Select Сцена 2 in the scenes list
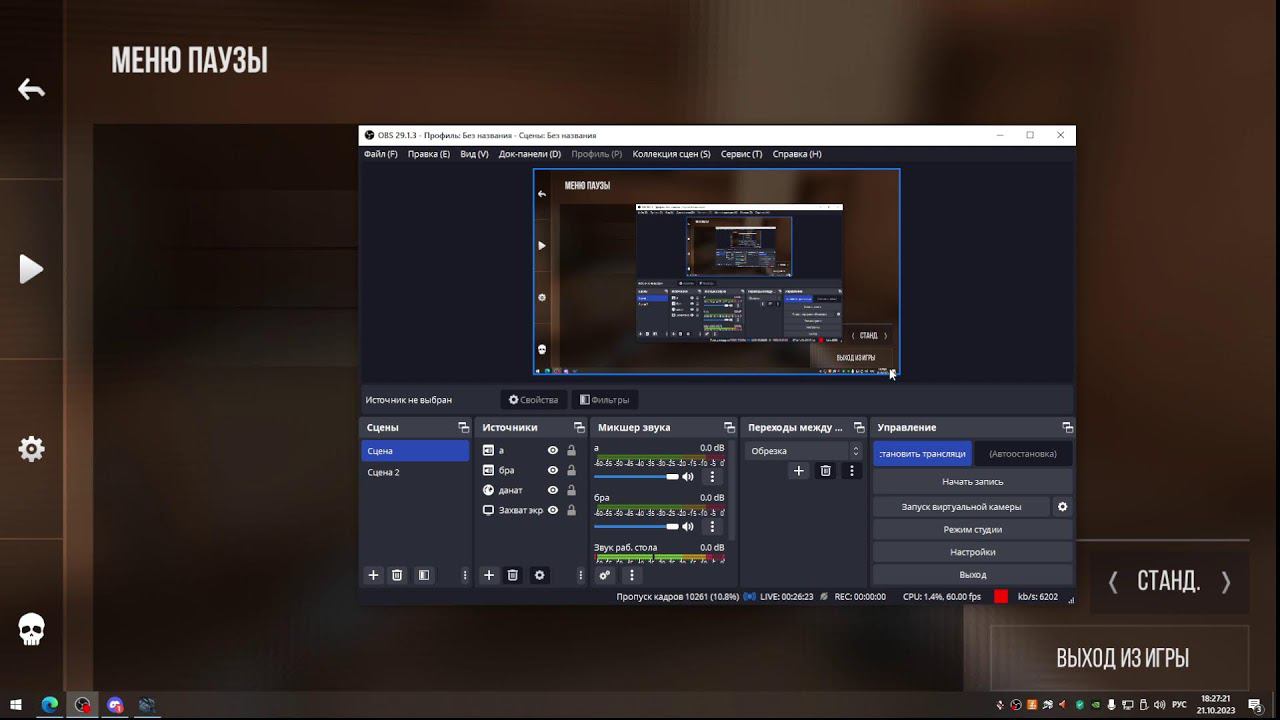Viewport: 1280px width, 720px height. coord(415,472)
